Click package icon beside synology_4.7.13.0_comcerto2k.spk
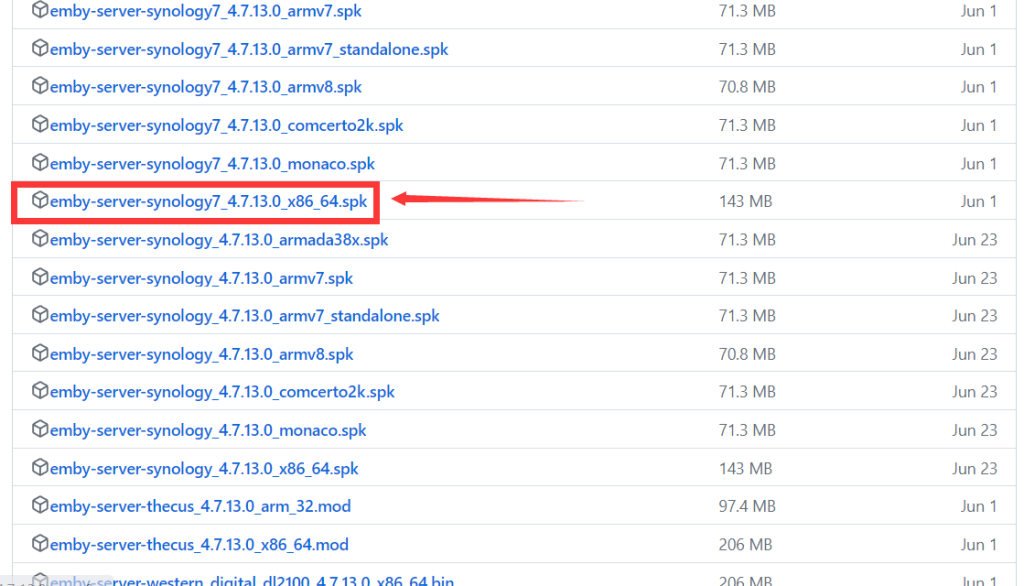Viewport: 1024px width, 586px height. [40, 391]
